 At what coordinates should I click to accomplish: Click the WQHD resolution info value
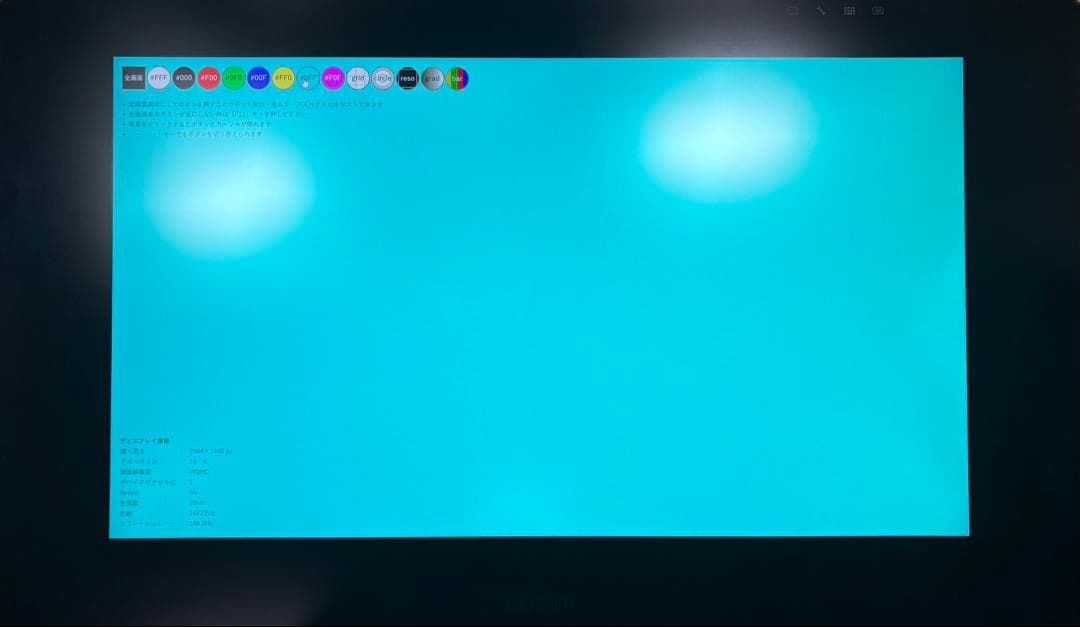pos(199,471)
